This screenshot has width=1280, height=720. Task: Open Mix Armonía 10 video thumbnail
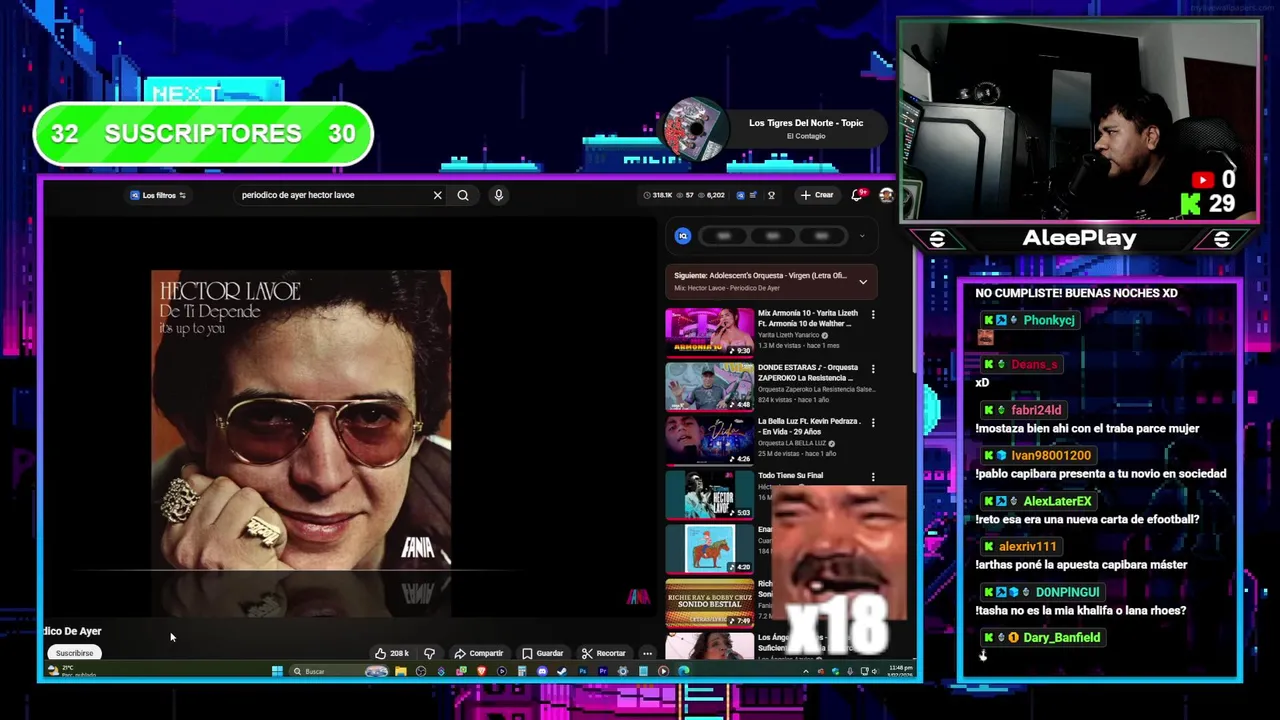pos(710,333)
